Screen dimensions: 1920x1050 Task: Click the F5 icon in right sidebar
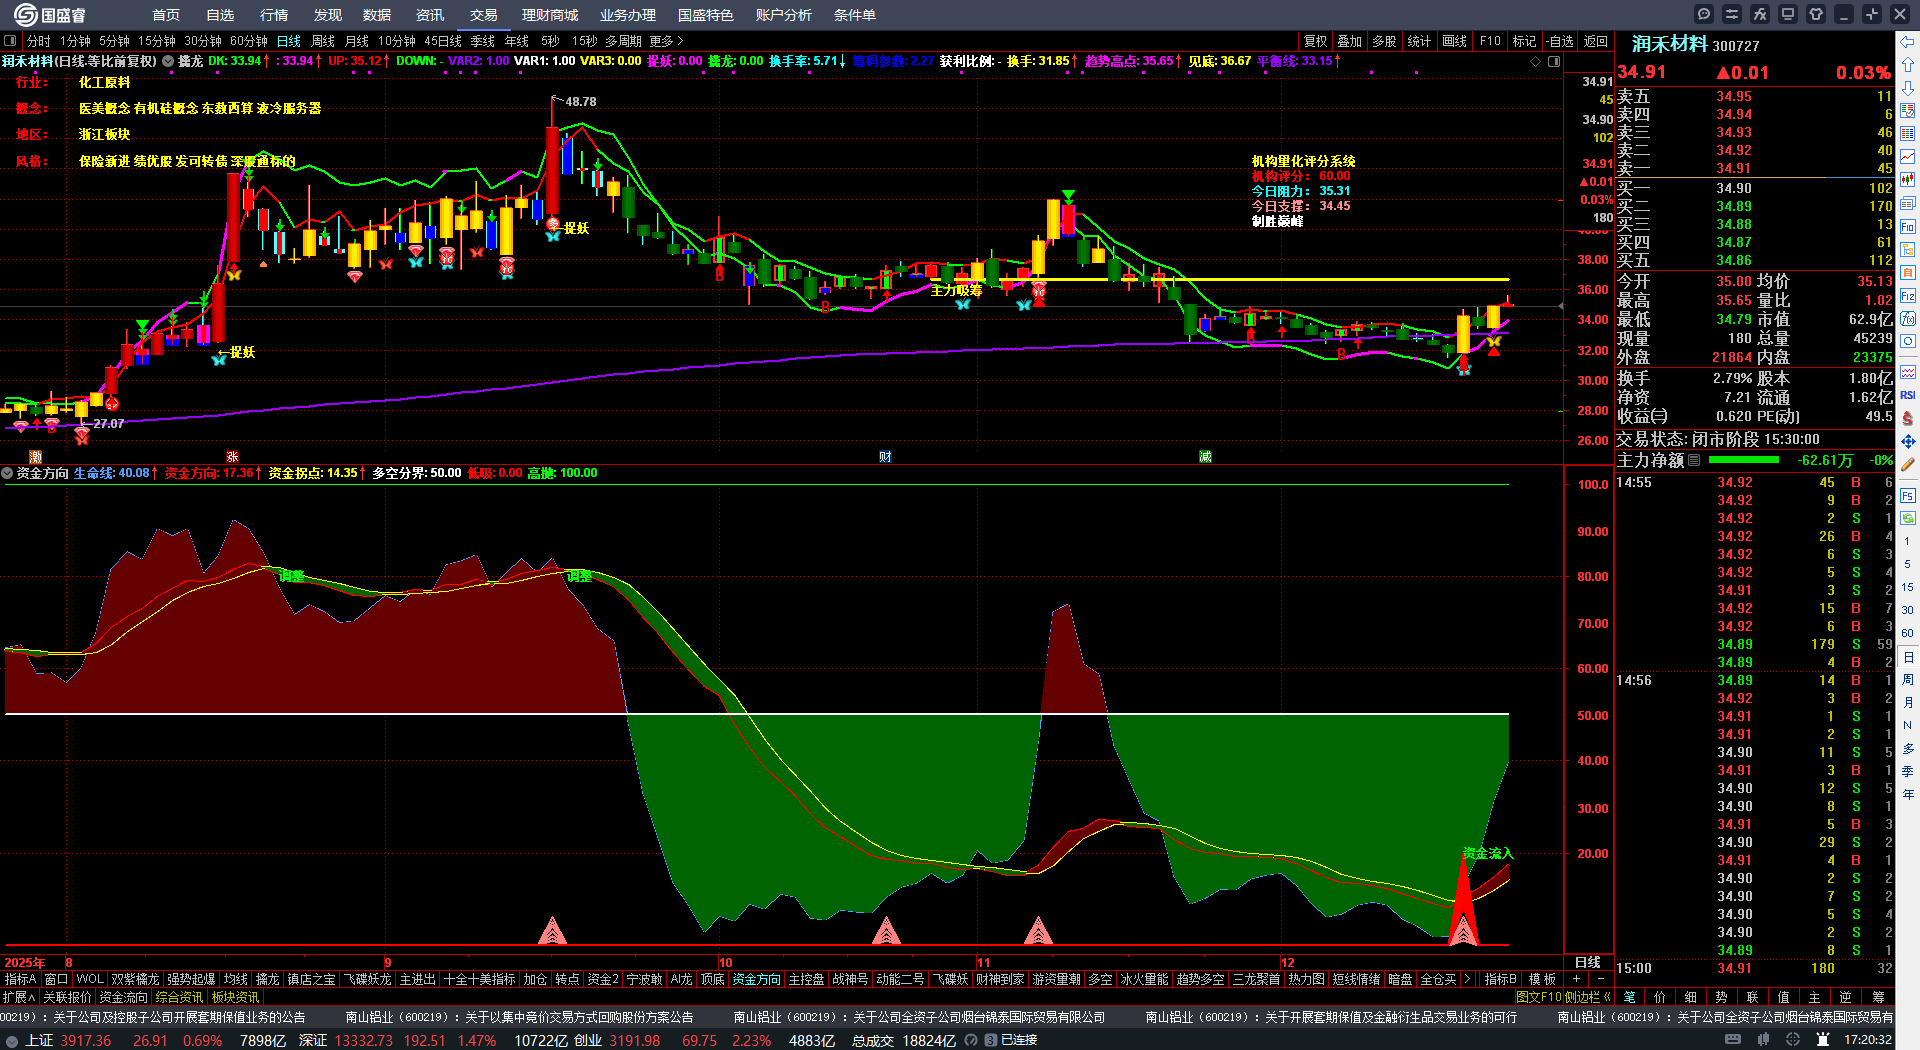click(x=1908, y=495)
